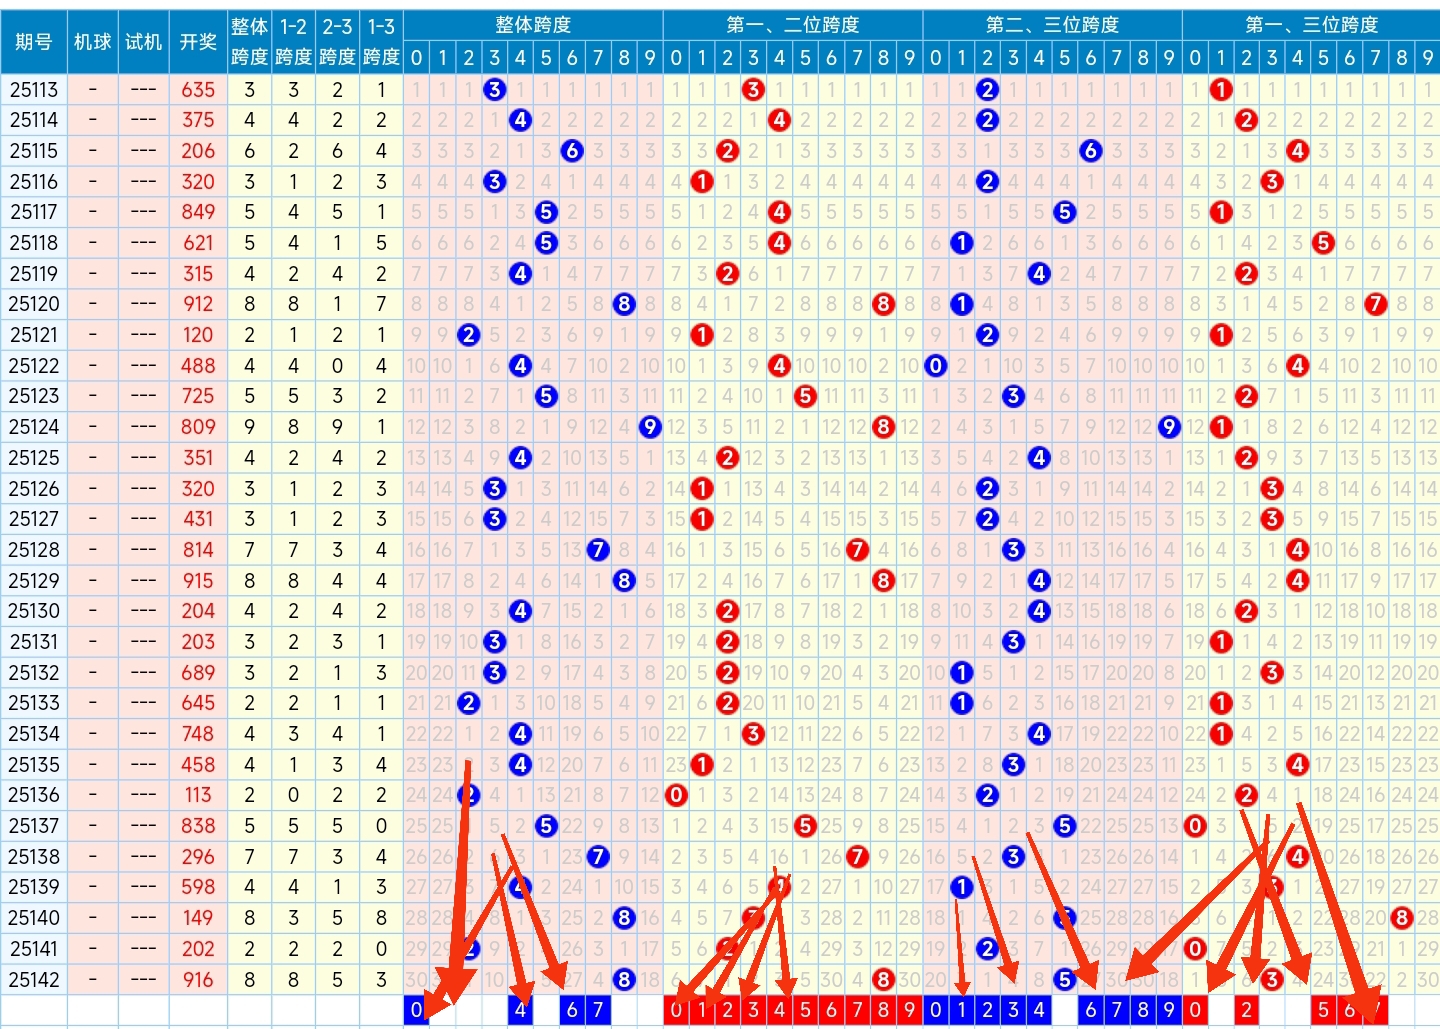
Task: Select blue 6 in bottom row under 整体跨度
Action: click(572, 1010)
